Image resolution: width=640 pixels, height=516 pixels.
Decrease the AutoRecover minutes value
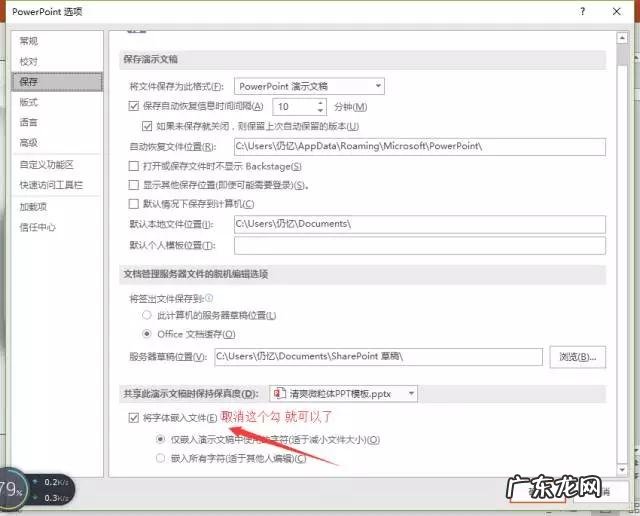320,111
